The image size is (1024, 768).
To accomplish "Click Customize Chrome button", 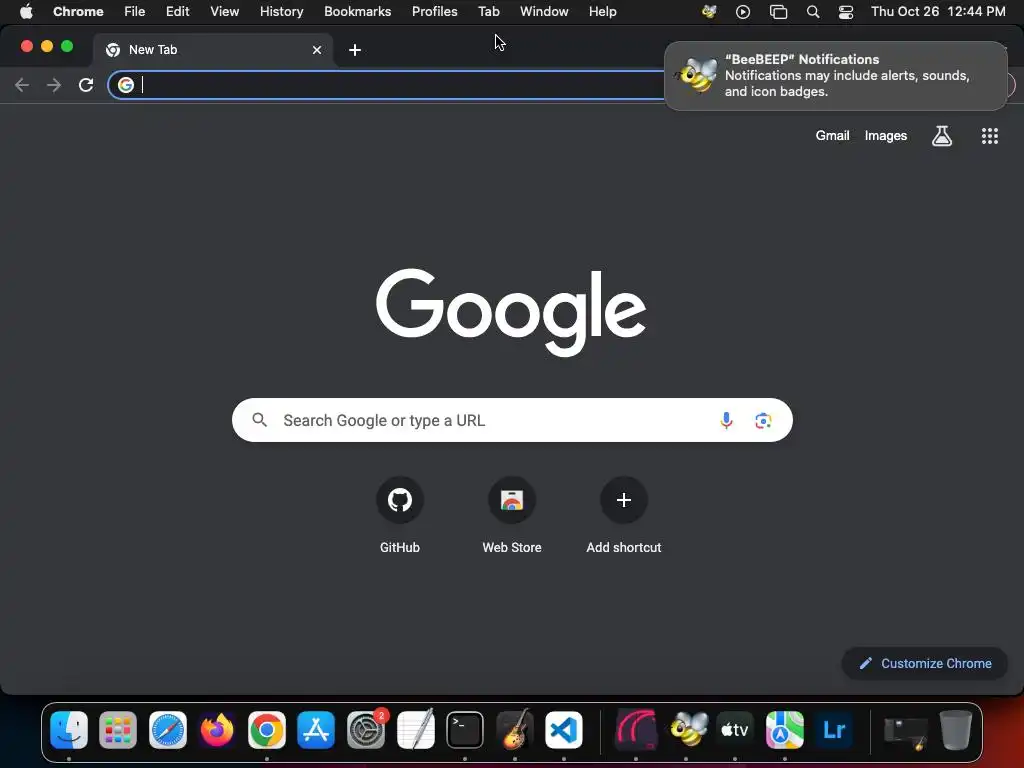I will click(x=925, y=664).
